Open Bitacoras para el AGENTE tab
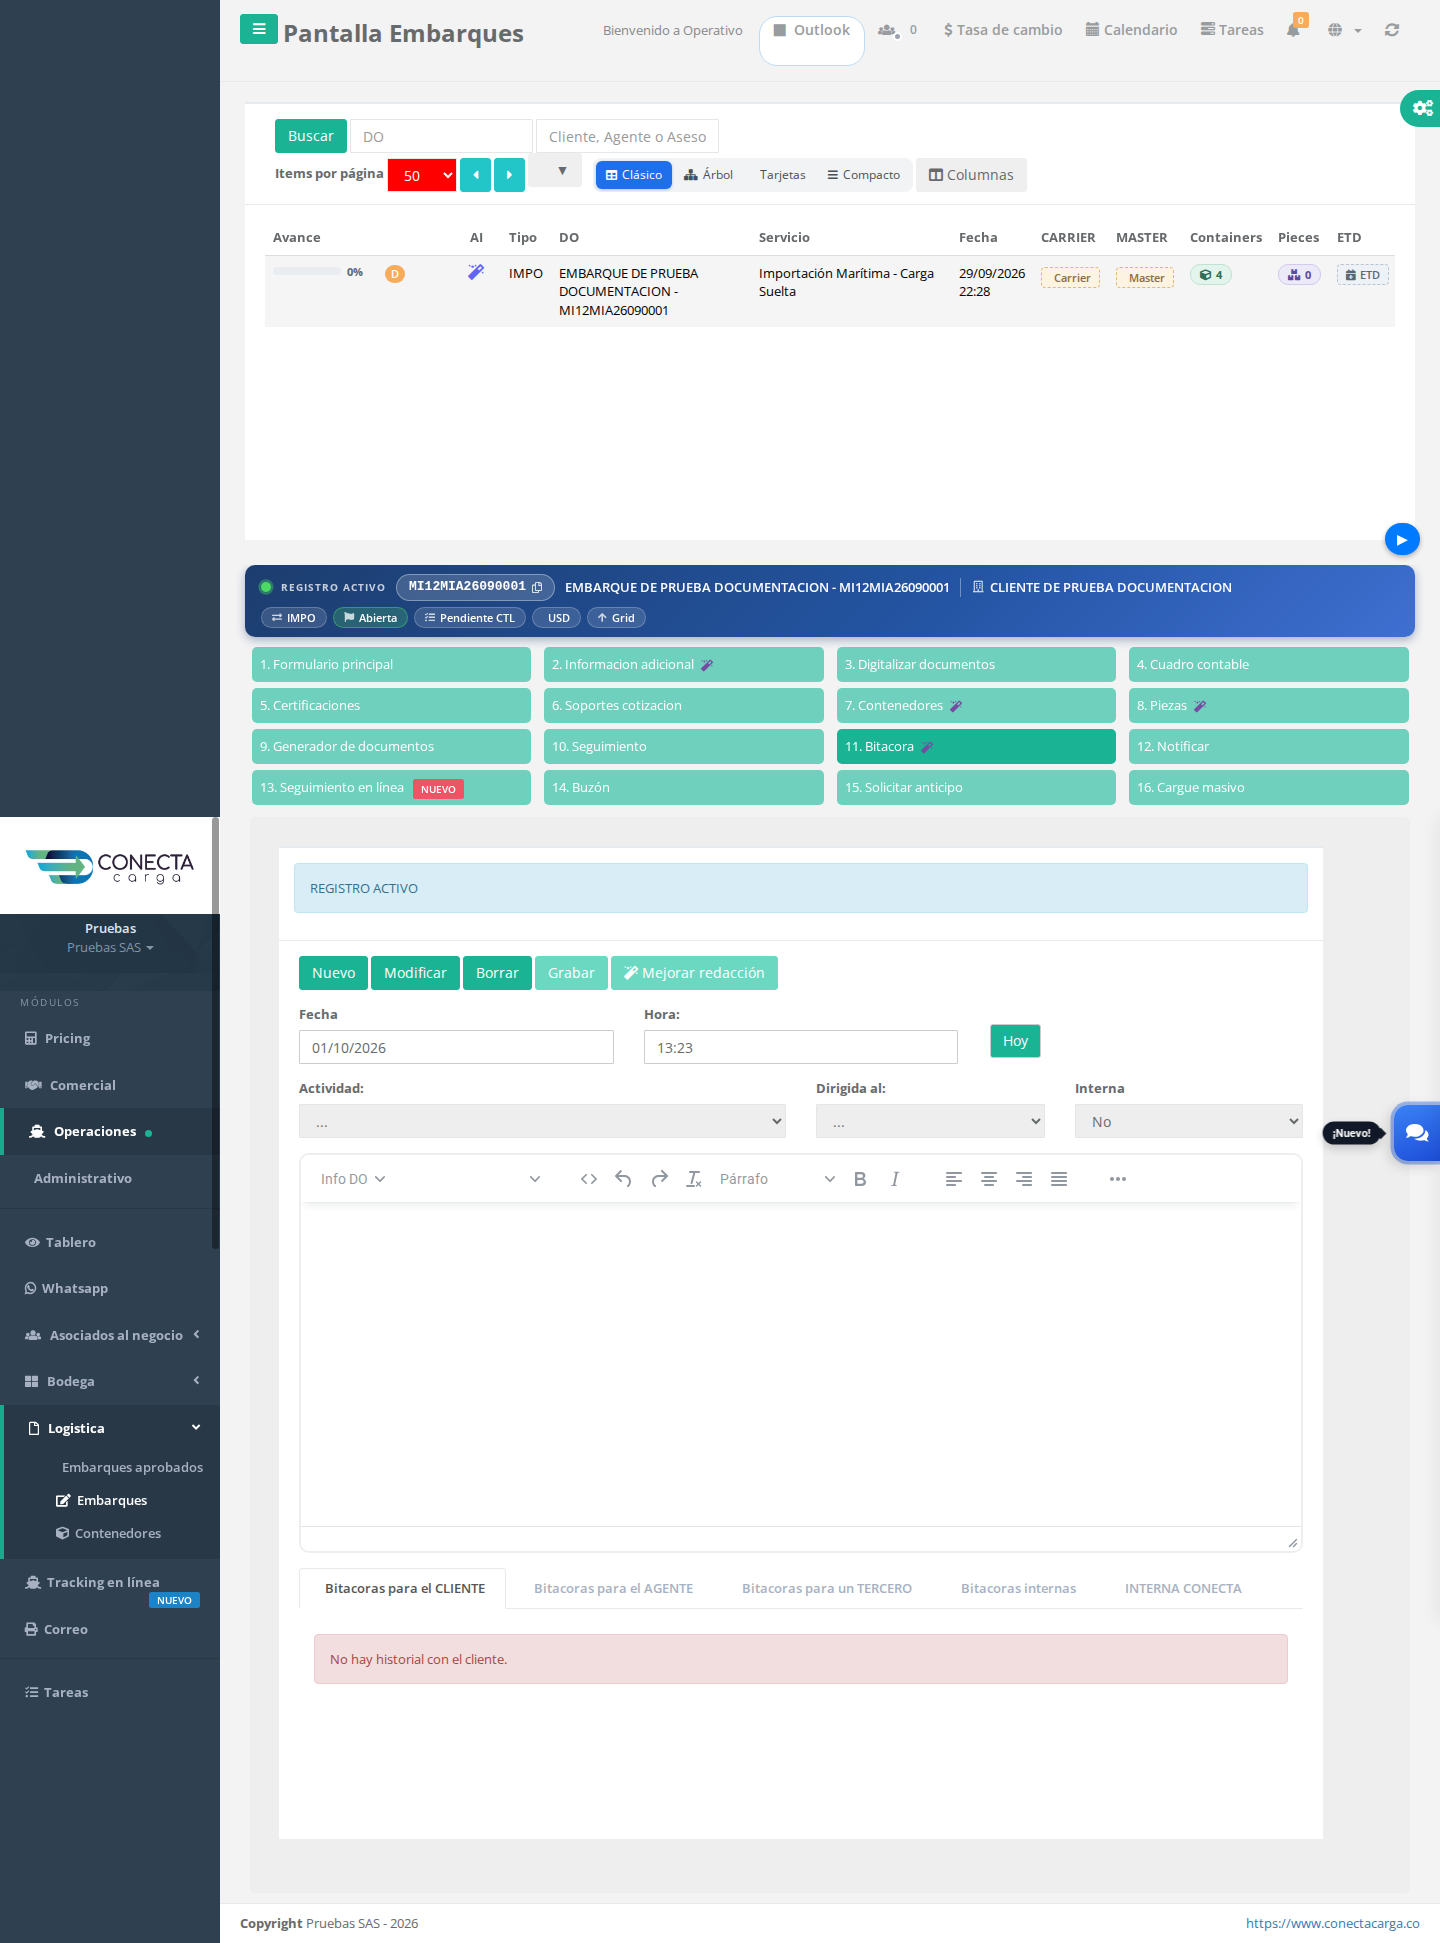 pos(613,1588)
